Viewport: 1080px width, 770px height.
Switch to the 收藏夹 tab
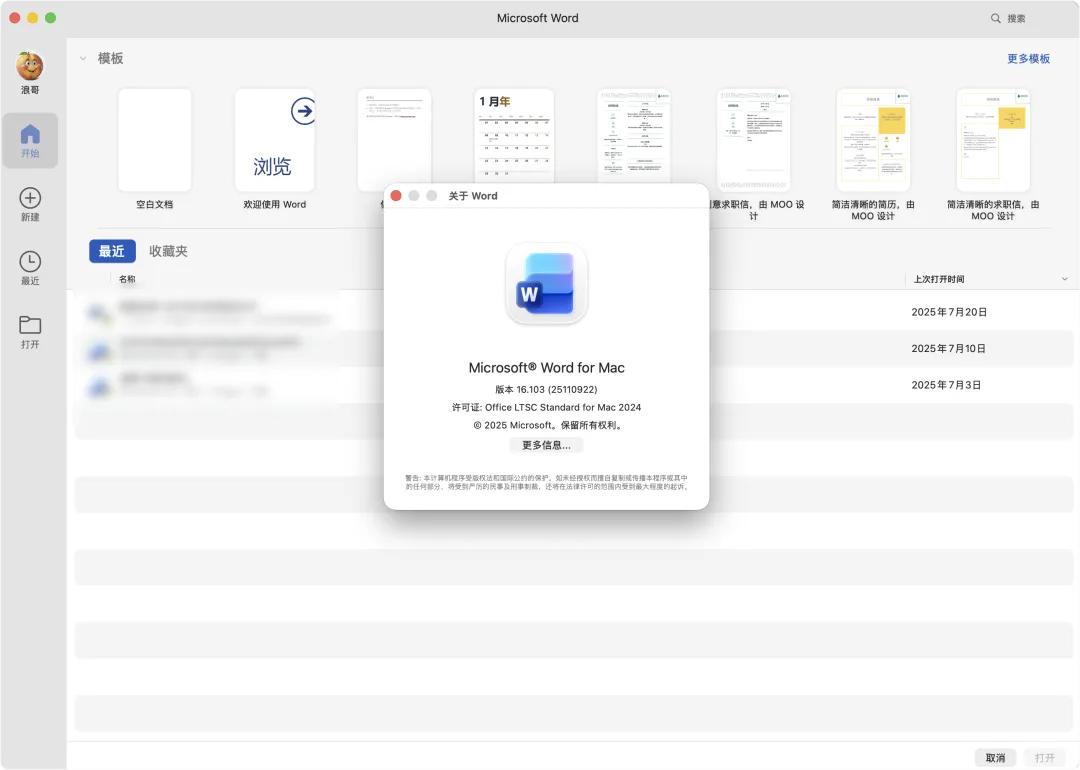tap(168, 251)
